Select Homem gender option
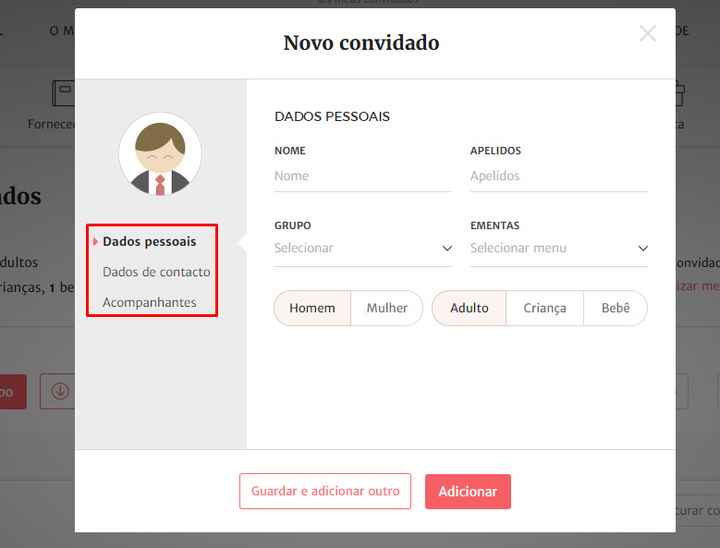Screen dimensions: 720x548 point(312,308)
